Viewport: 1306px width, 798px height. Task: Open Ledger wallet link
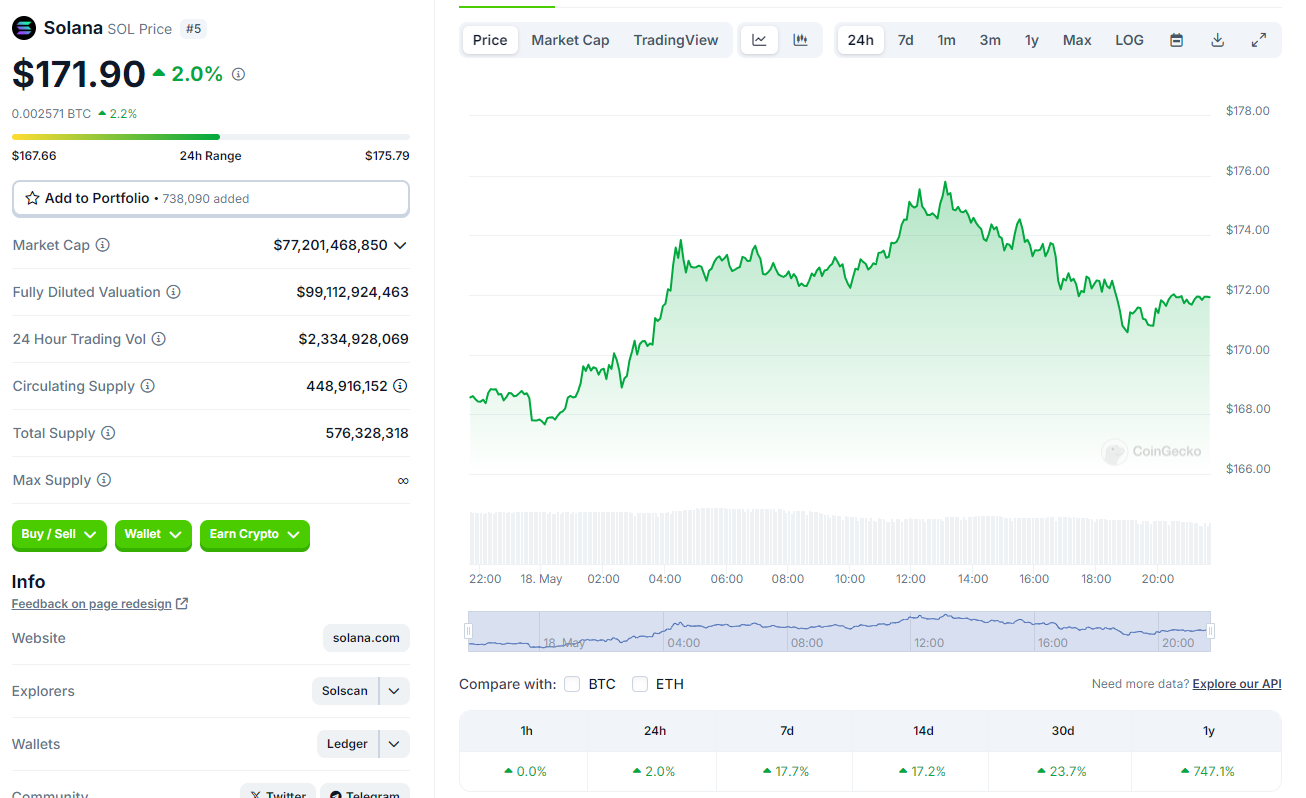click(x=348, y=744)
